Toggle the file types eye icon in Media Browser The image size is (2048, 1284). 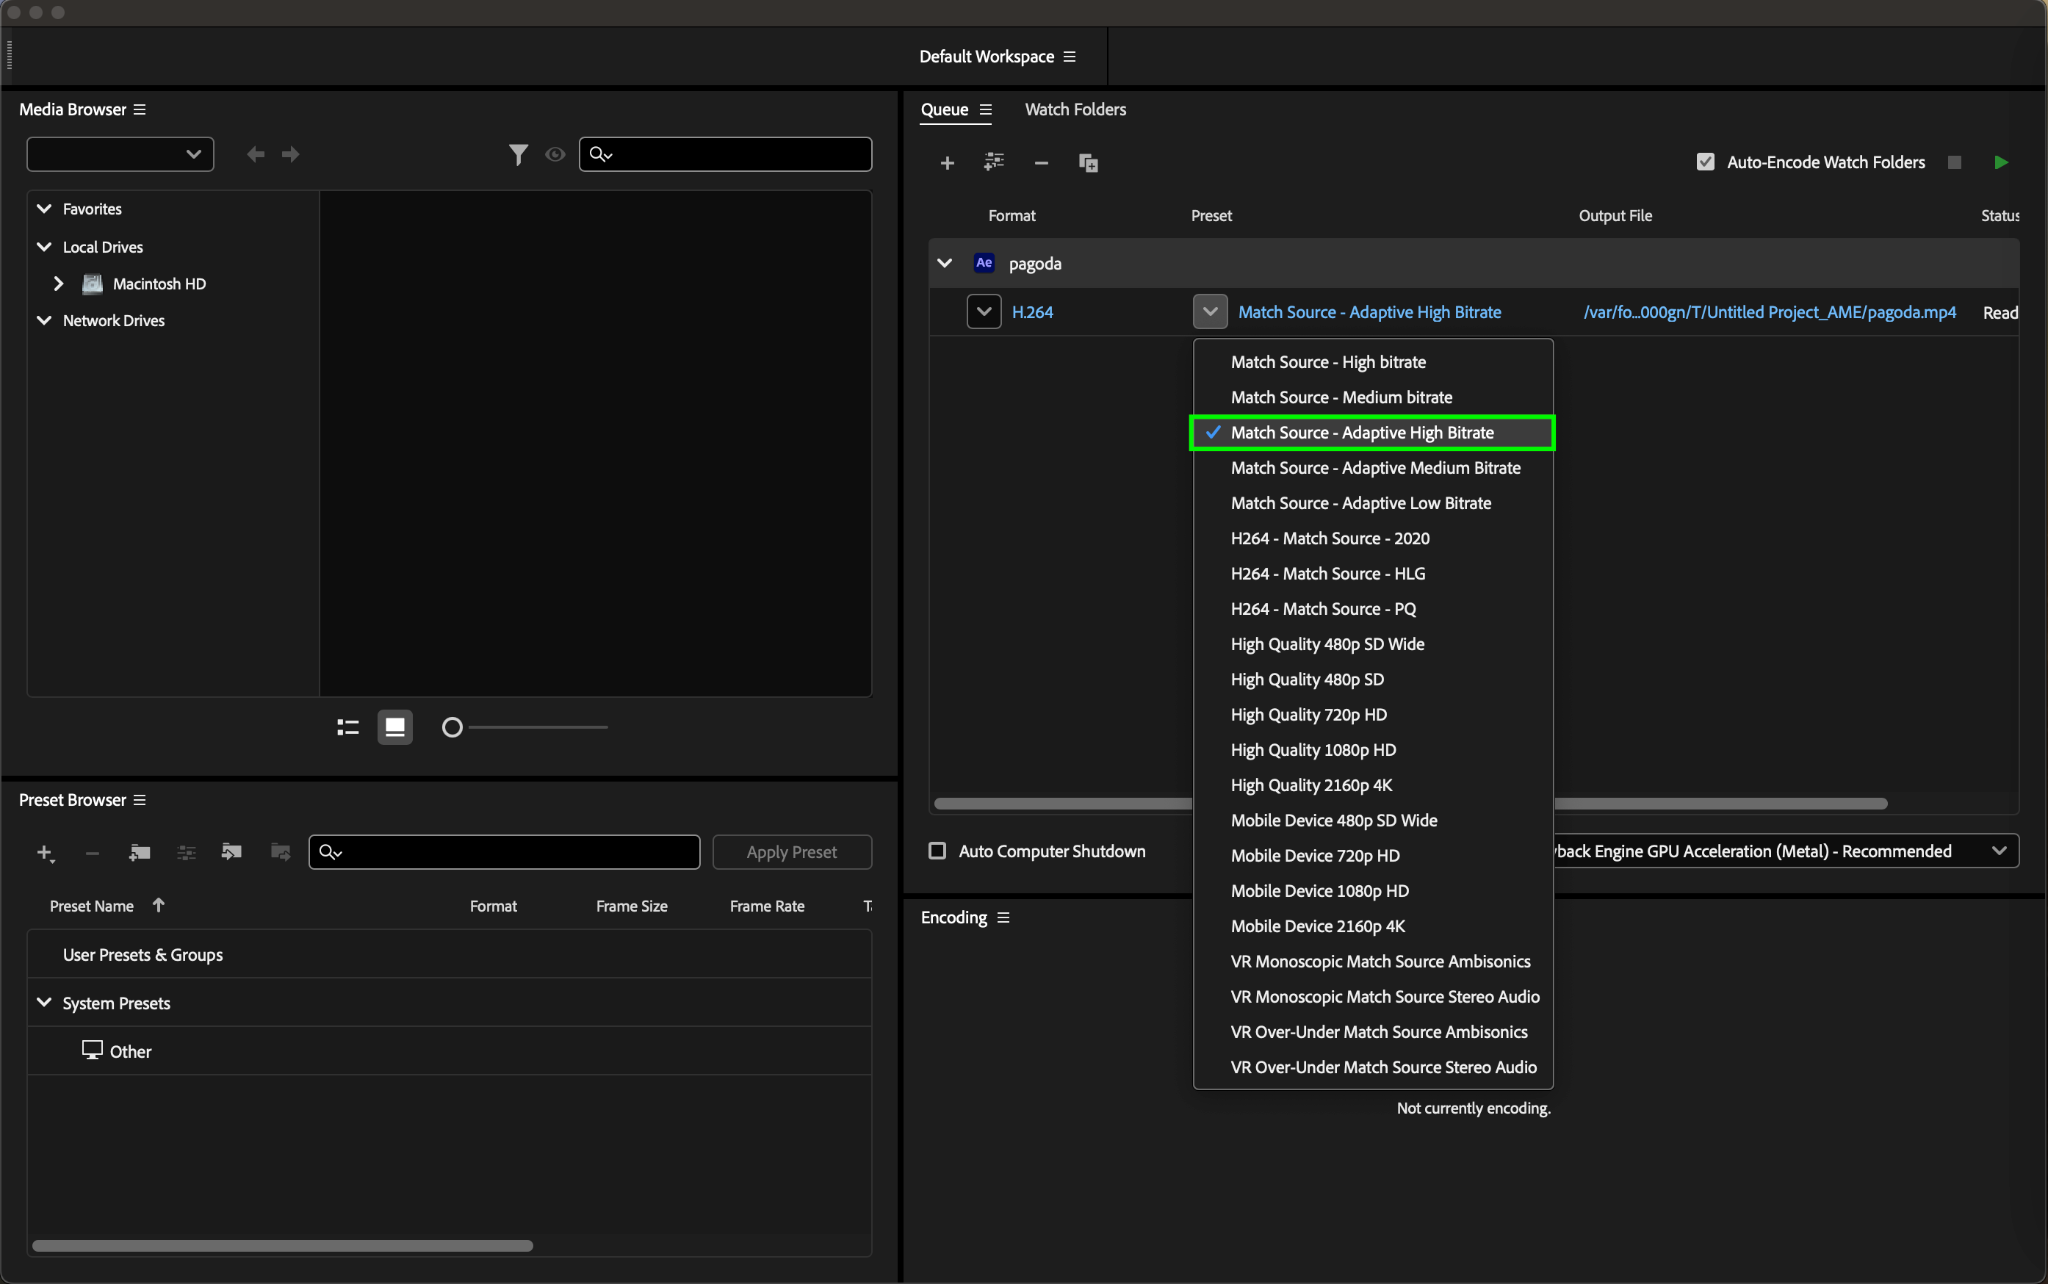click(x=555, y=154)
